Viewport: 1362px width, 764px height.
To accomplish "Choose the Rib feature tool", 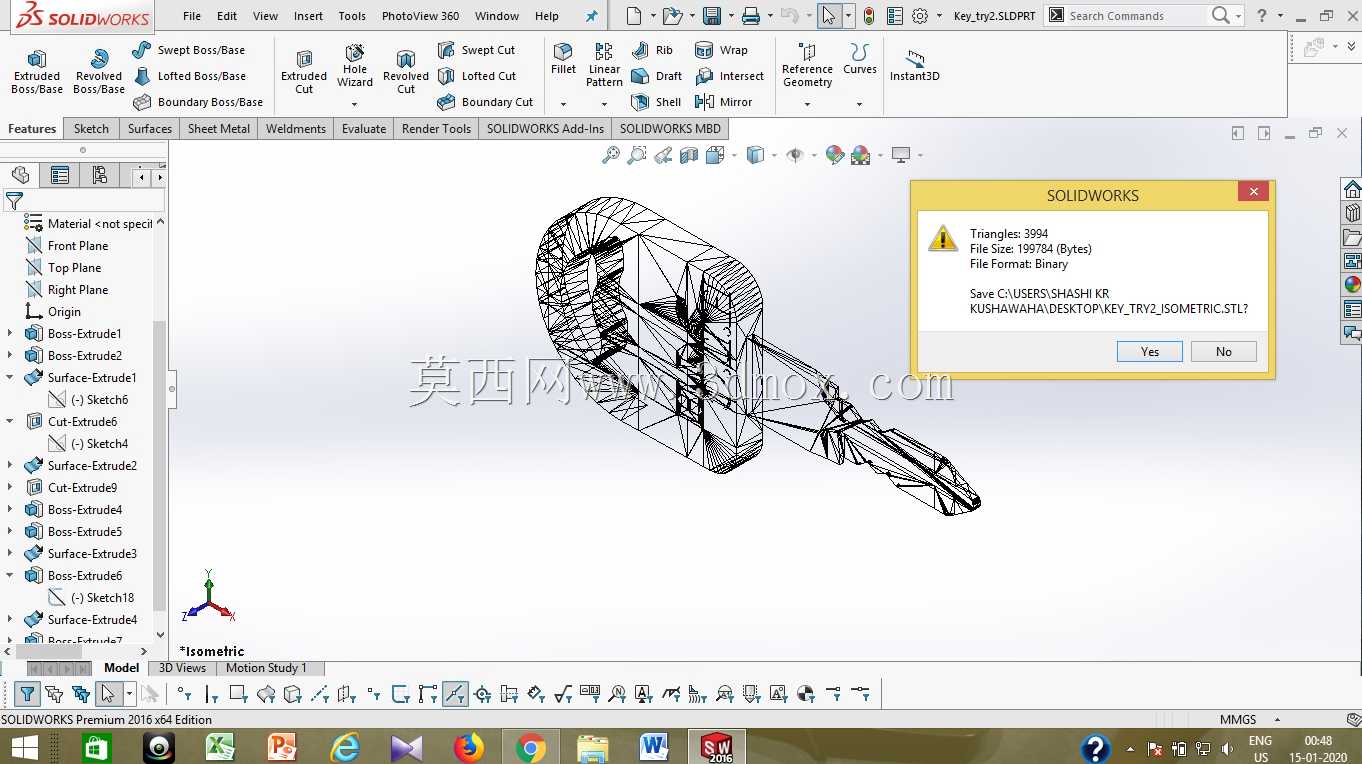I will click(x=652, y=50).
